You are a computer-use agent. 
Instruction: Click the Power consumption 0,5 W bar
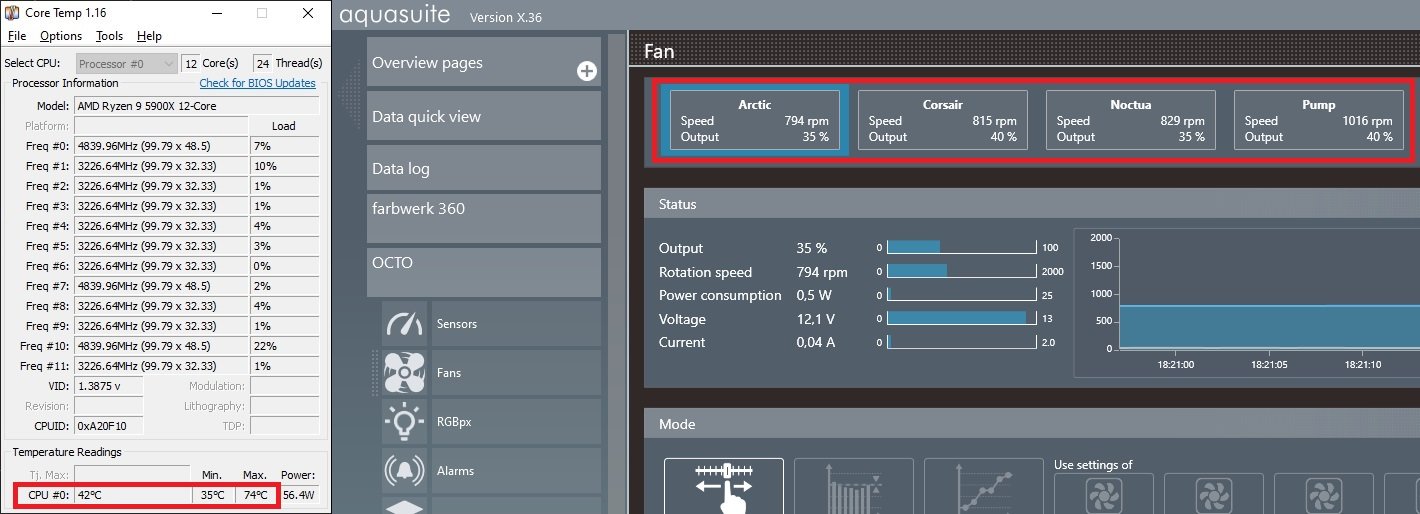pos(961,295)
